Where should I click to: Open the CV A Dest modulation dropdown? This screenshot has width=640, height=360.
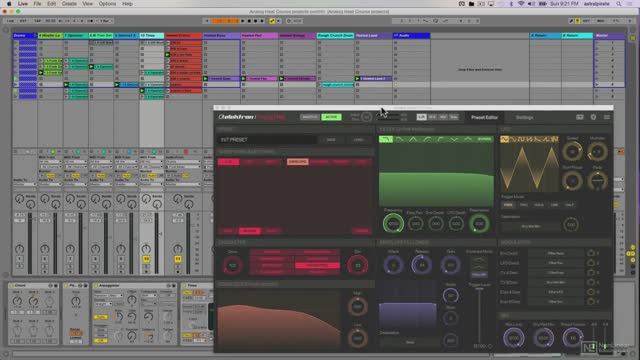556,273
